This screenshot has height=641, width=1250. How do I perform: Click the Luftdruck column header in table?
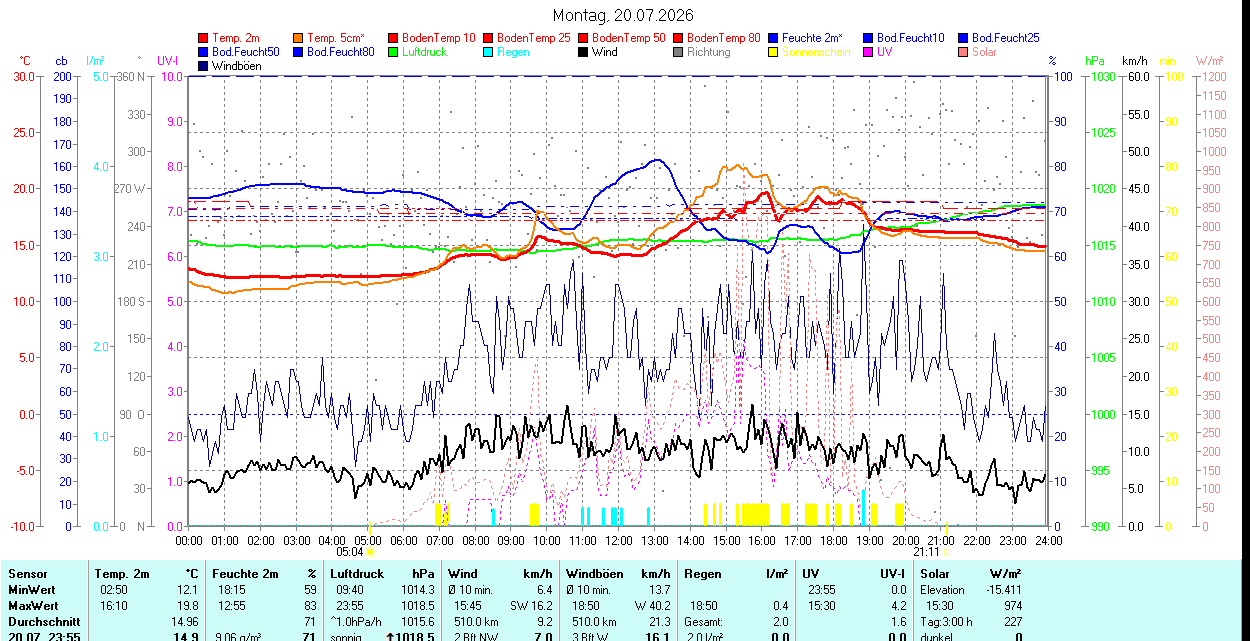(357, 574)
